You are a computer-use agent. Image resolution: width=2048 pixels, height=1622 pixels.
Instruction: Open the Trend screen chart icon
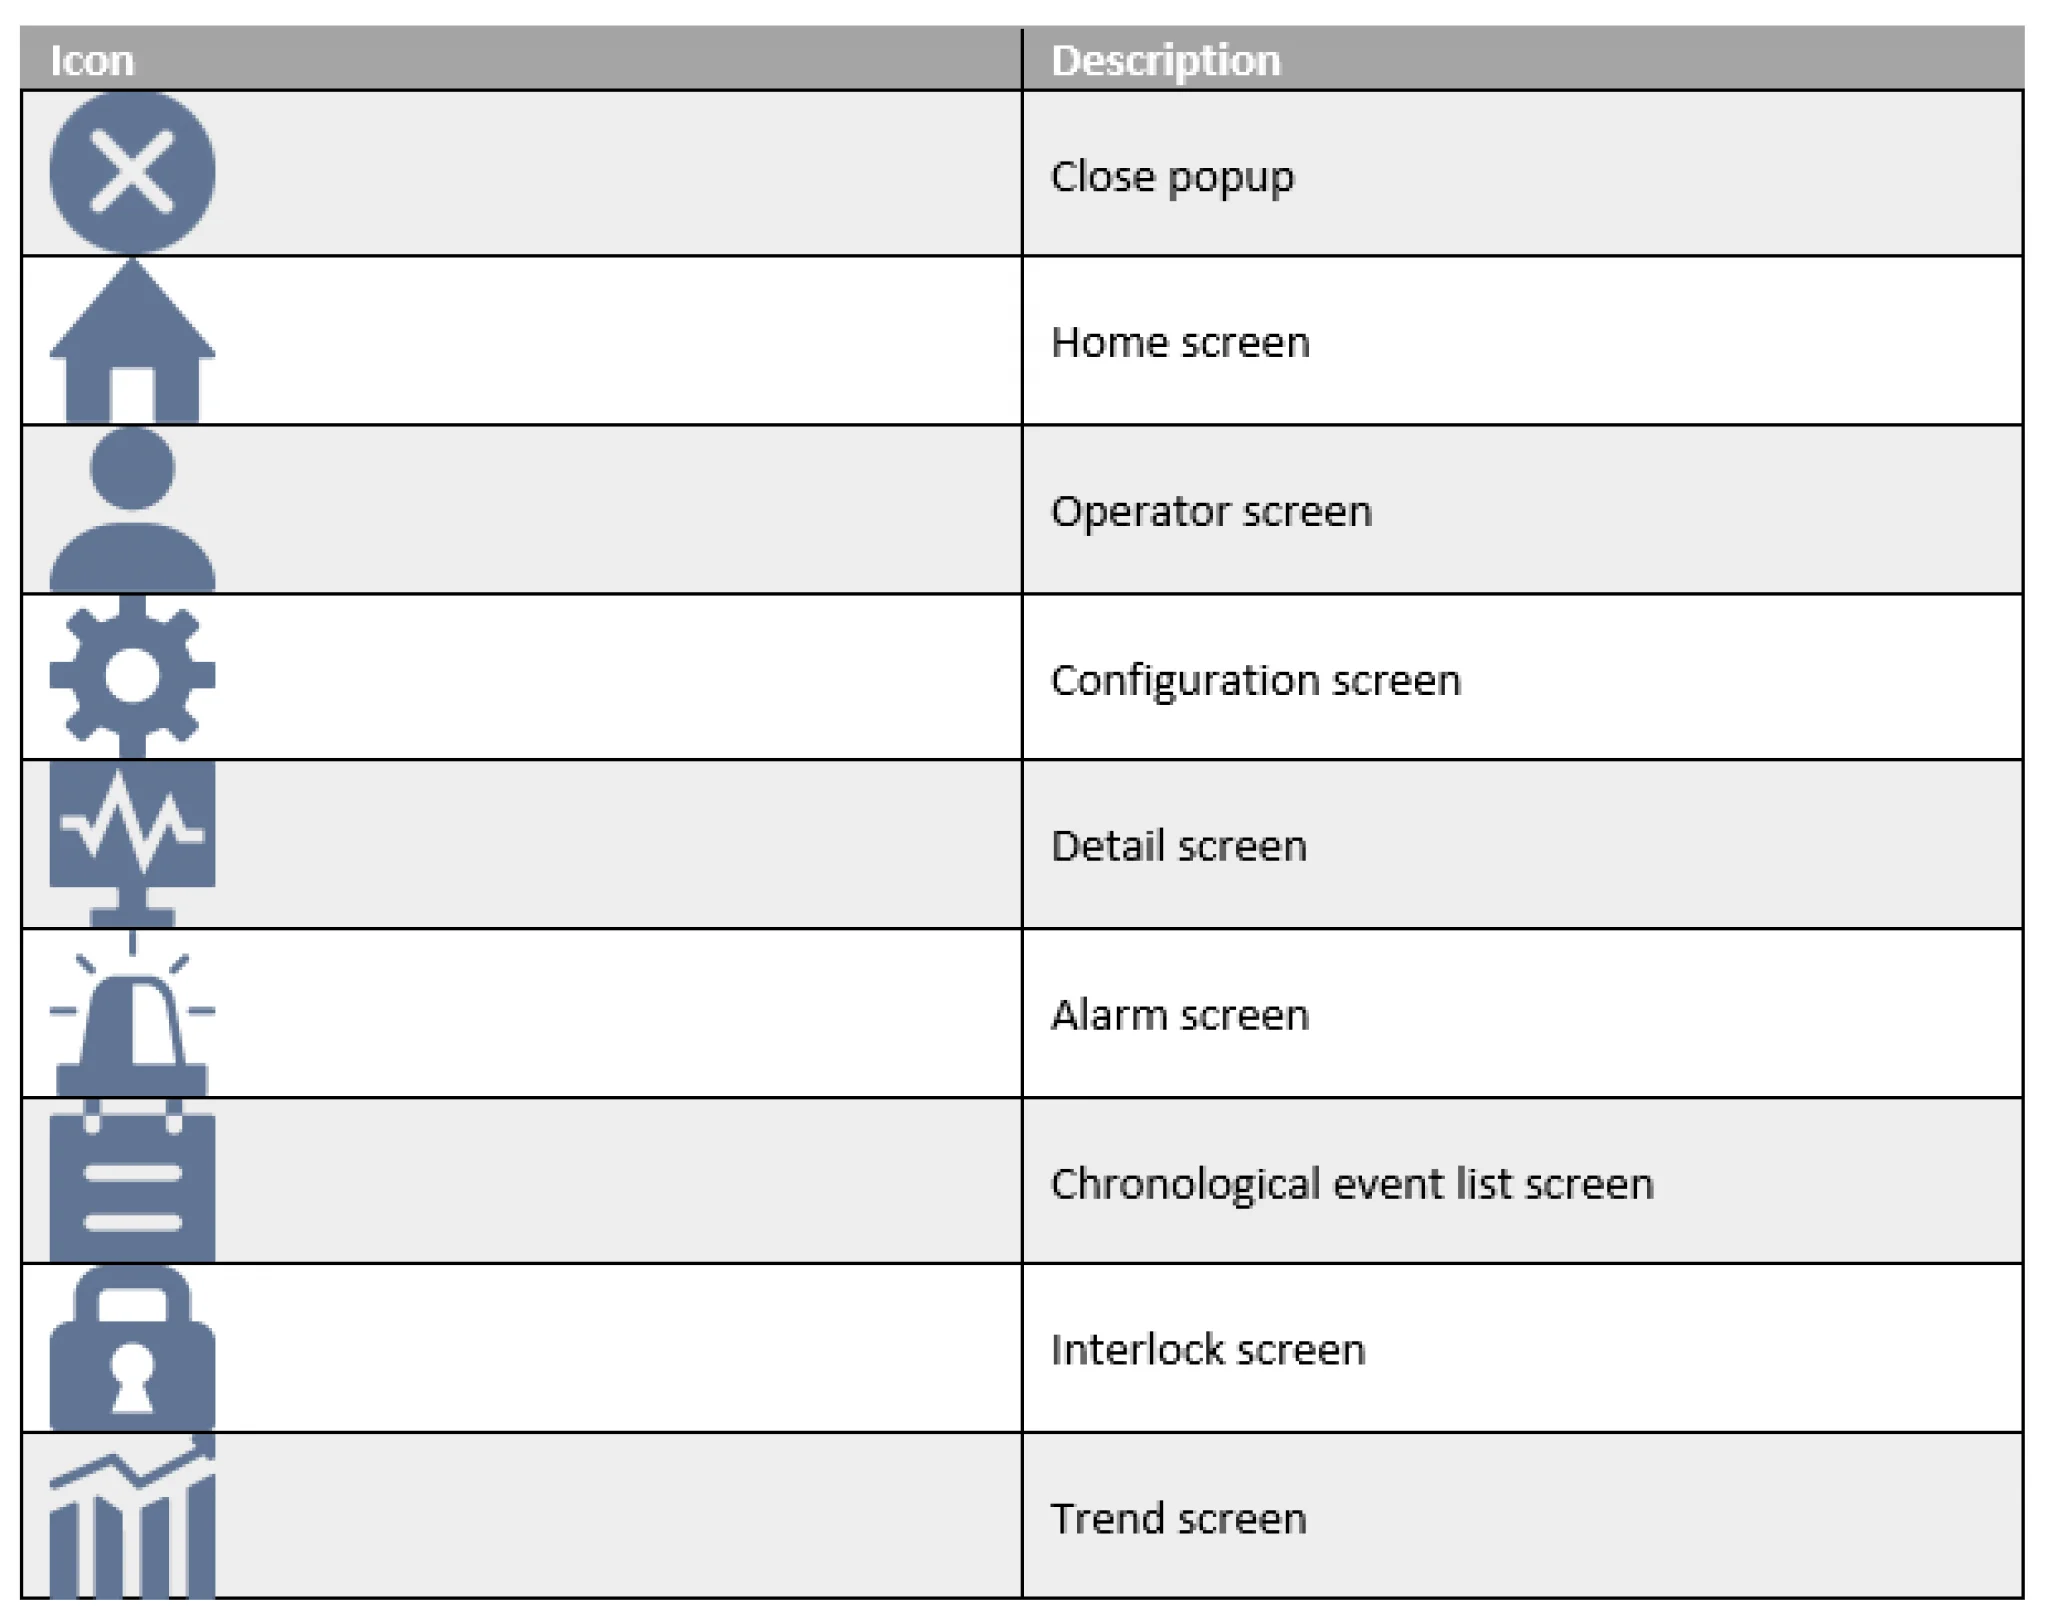pyautogui.click(x=132, y=1516)
